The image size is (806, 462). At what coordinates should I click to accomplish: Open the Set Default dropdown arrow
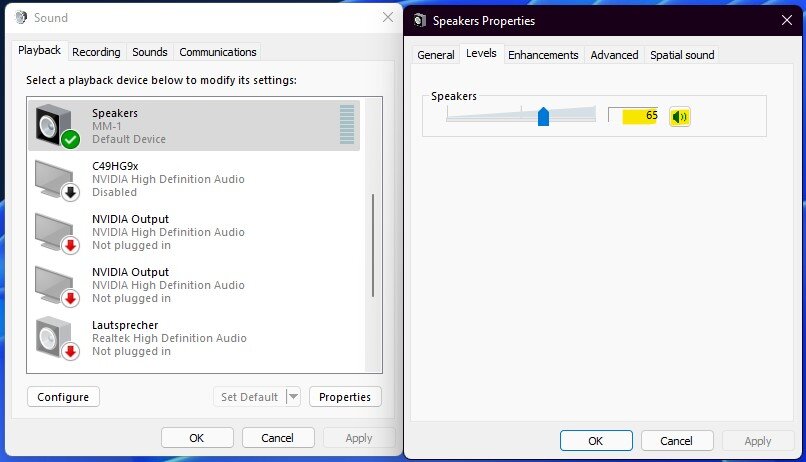click(x=293, y=397)
